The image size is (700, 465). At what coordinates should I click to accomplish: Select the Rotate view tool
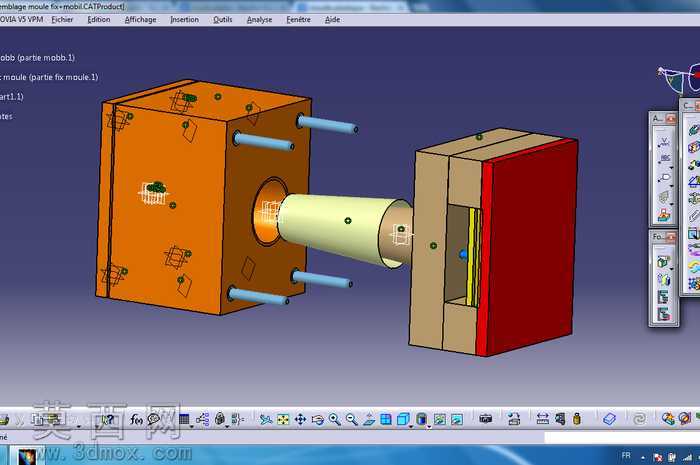pos(318,419)
